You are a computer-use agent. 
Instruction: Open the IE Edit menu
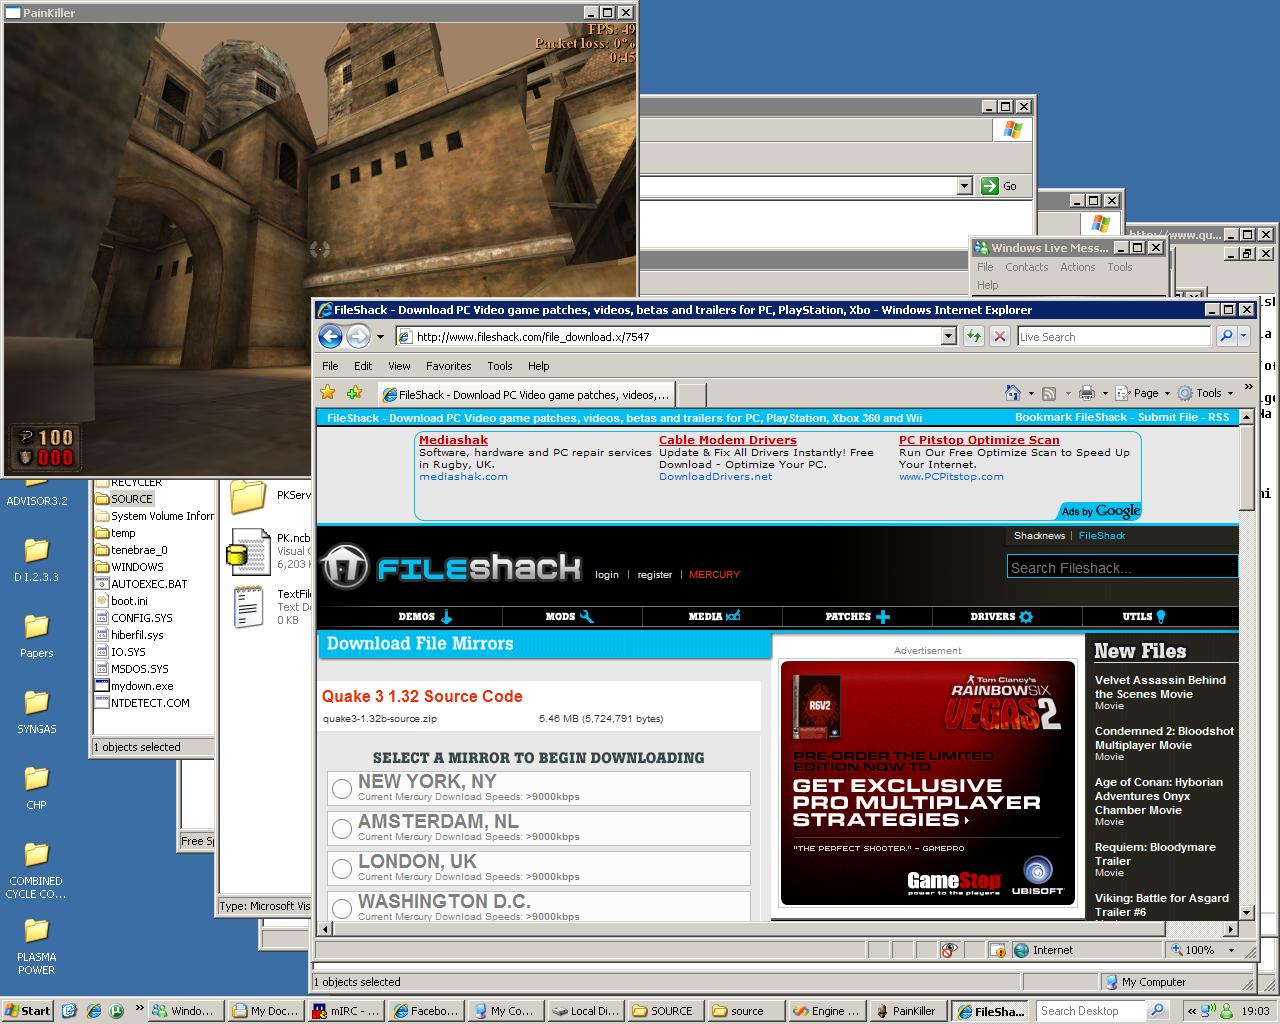[x=363, y=366]
